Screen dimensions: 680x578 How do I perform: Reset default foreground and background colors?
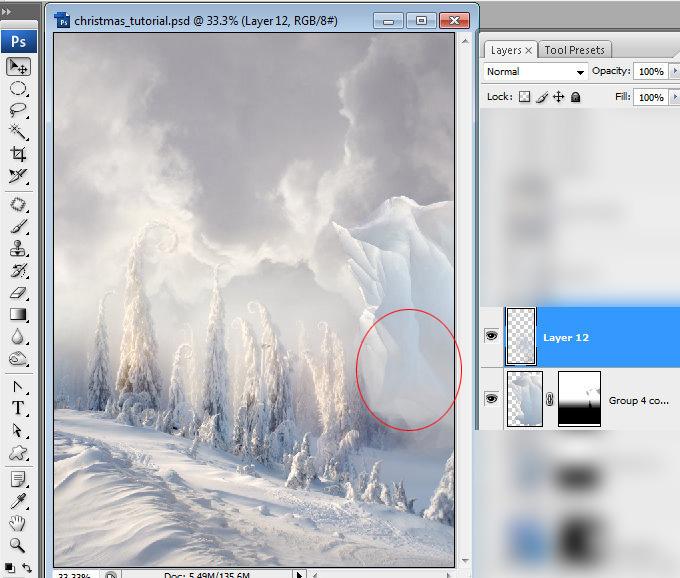[9, 568]
